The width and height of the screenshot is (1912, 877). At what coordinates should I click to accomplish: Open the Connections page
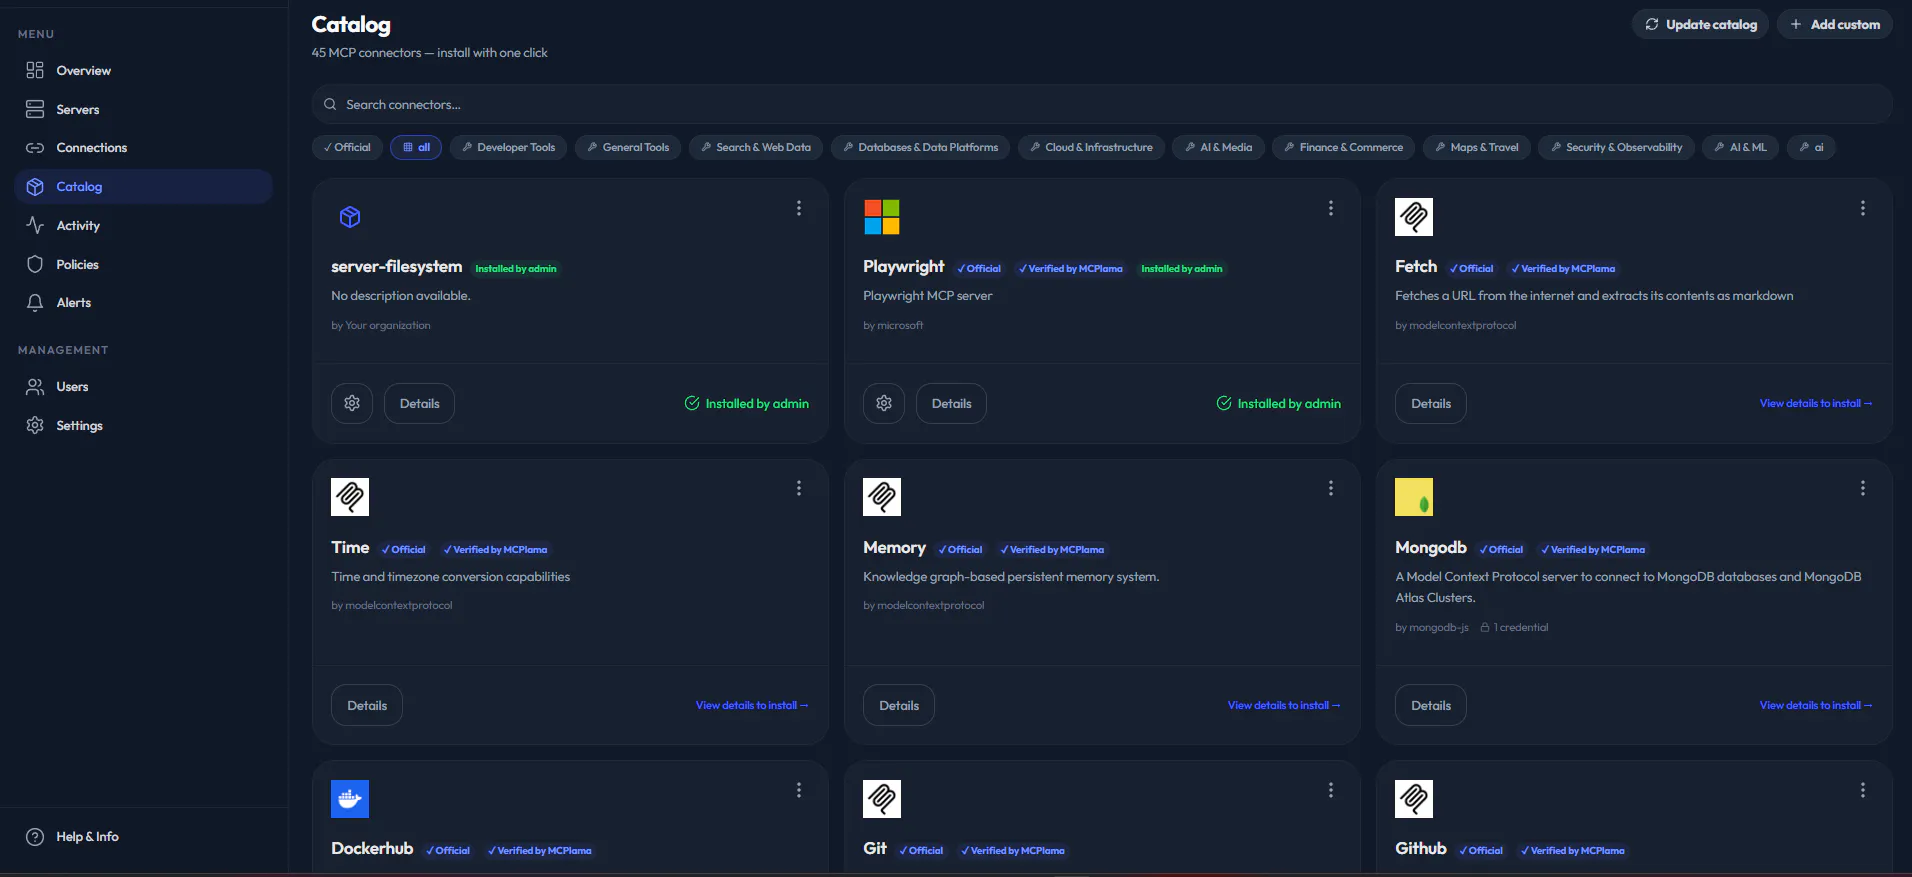point(143,148)
